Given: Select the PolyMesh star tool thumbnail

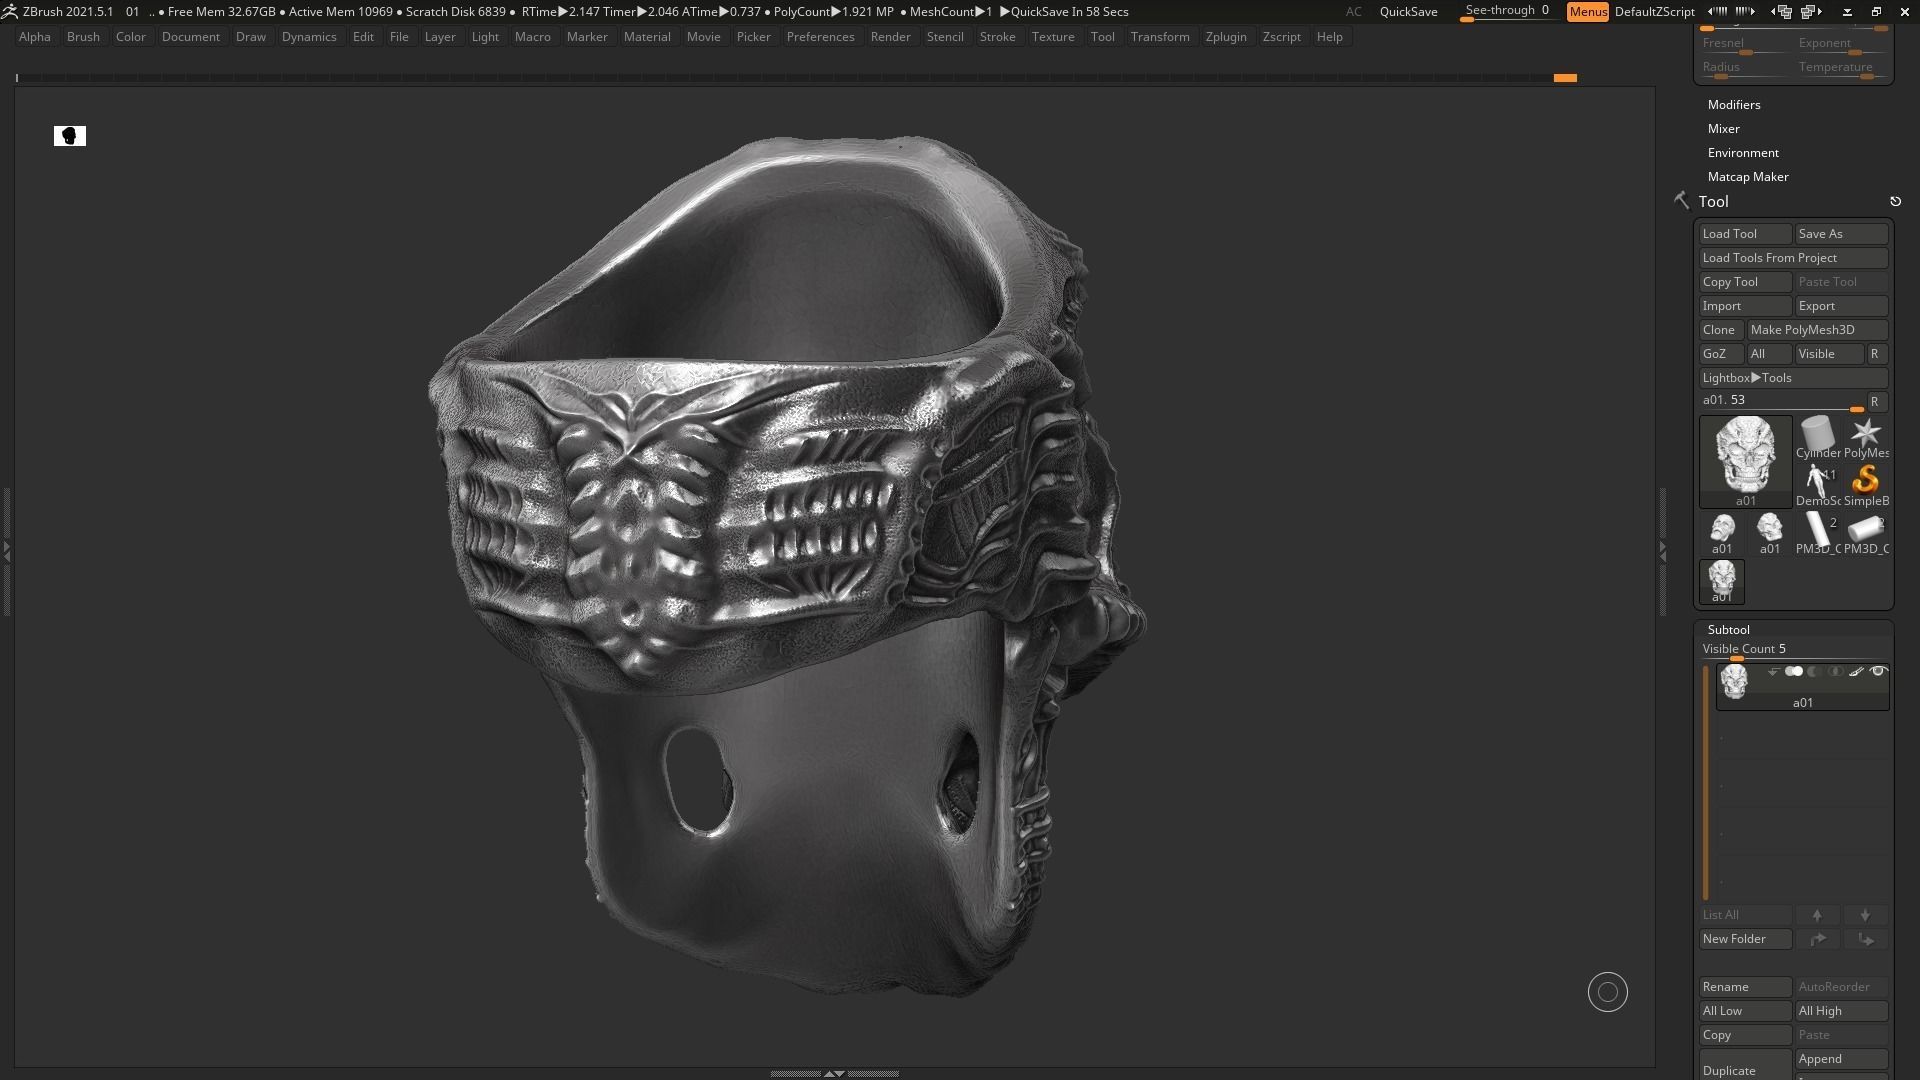Looking at the screenshot, I should [1866, 438].
